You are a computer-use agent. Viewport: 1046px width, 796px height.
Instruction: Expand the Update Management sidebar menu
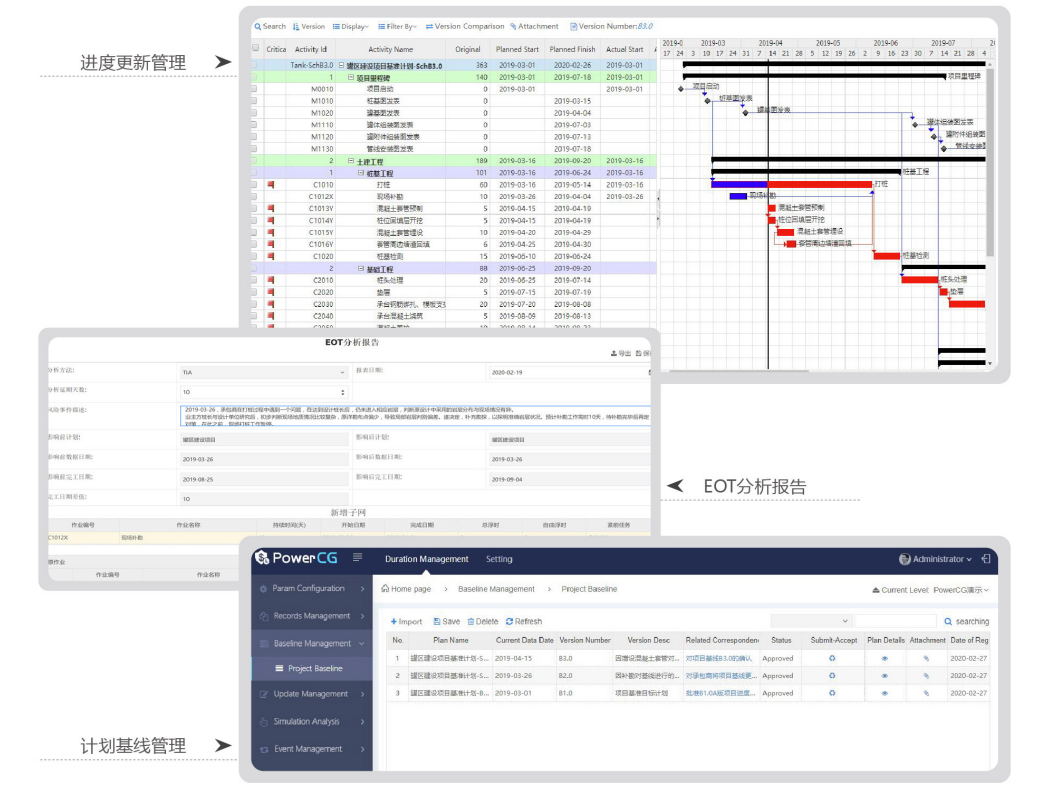312,694
